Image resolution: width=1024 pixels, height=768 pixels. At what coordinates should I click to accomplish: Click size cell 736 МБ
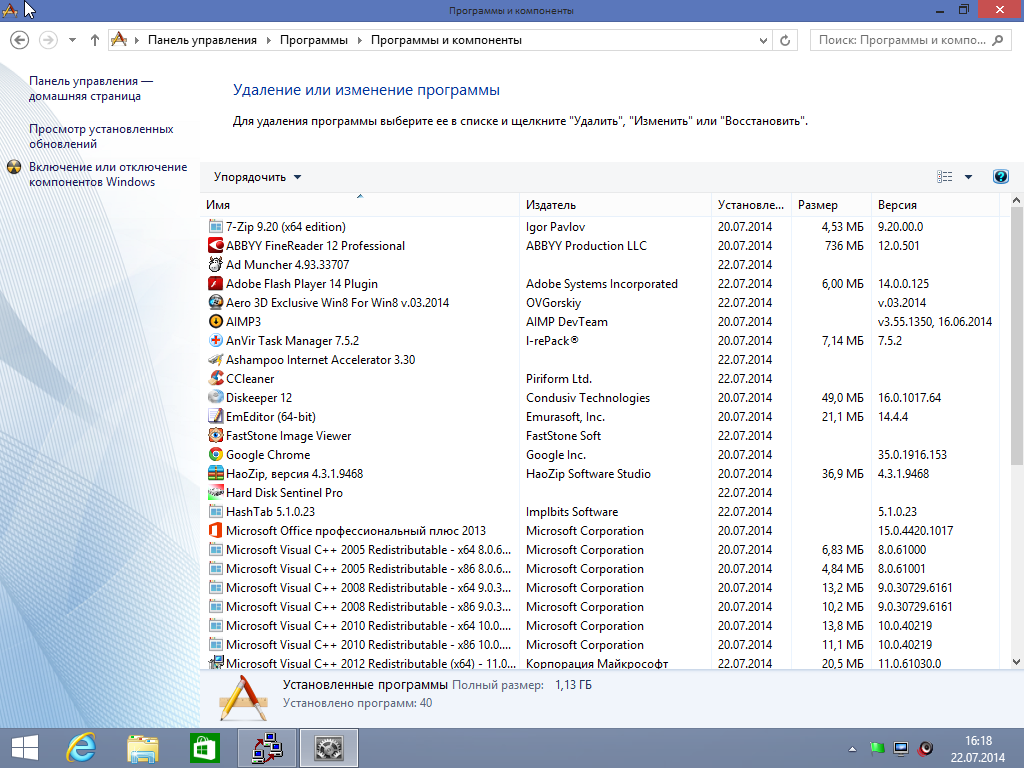coord(844,246)
